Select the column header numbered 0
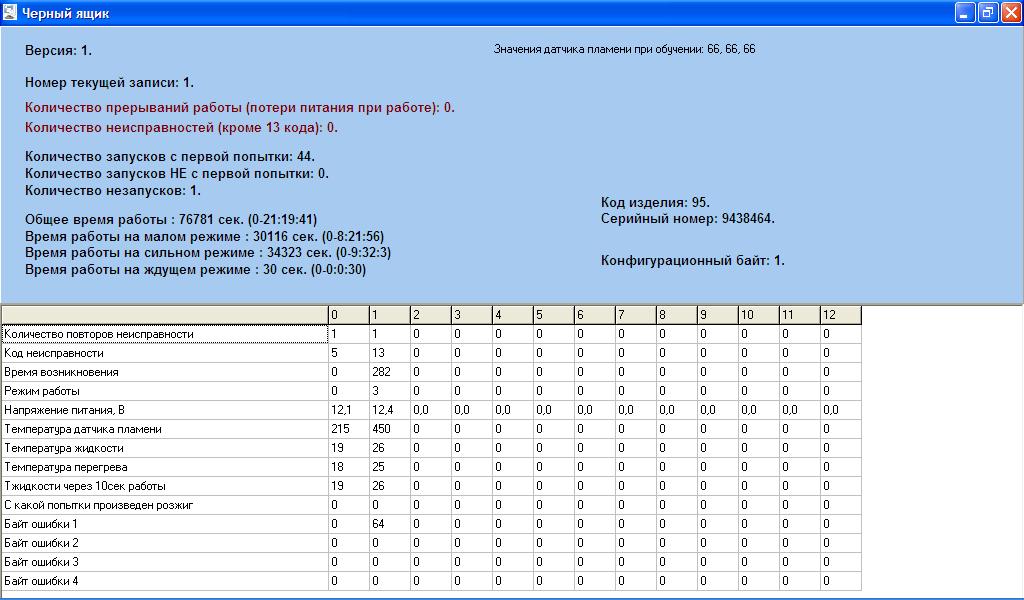1024x600 pixels. (x=349, y=315)
